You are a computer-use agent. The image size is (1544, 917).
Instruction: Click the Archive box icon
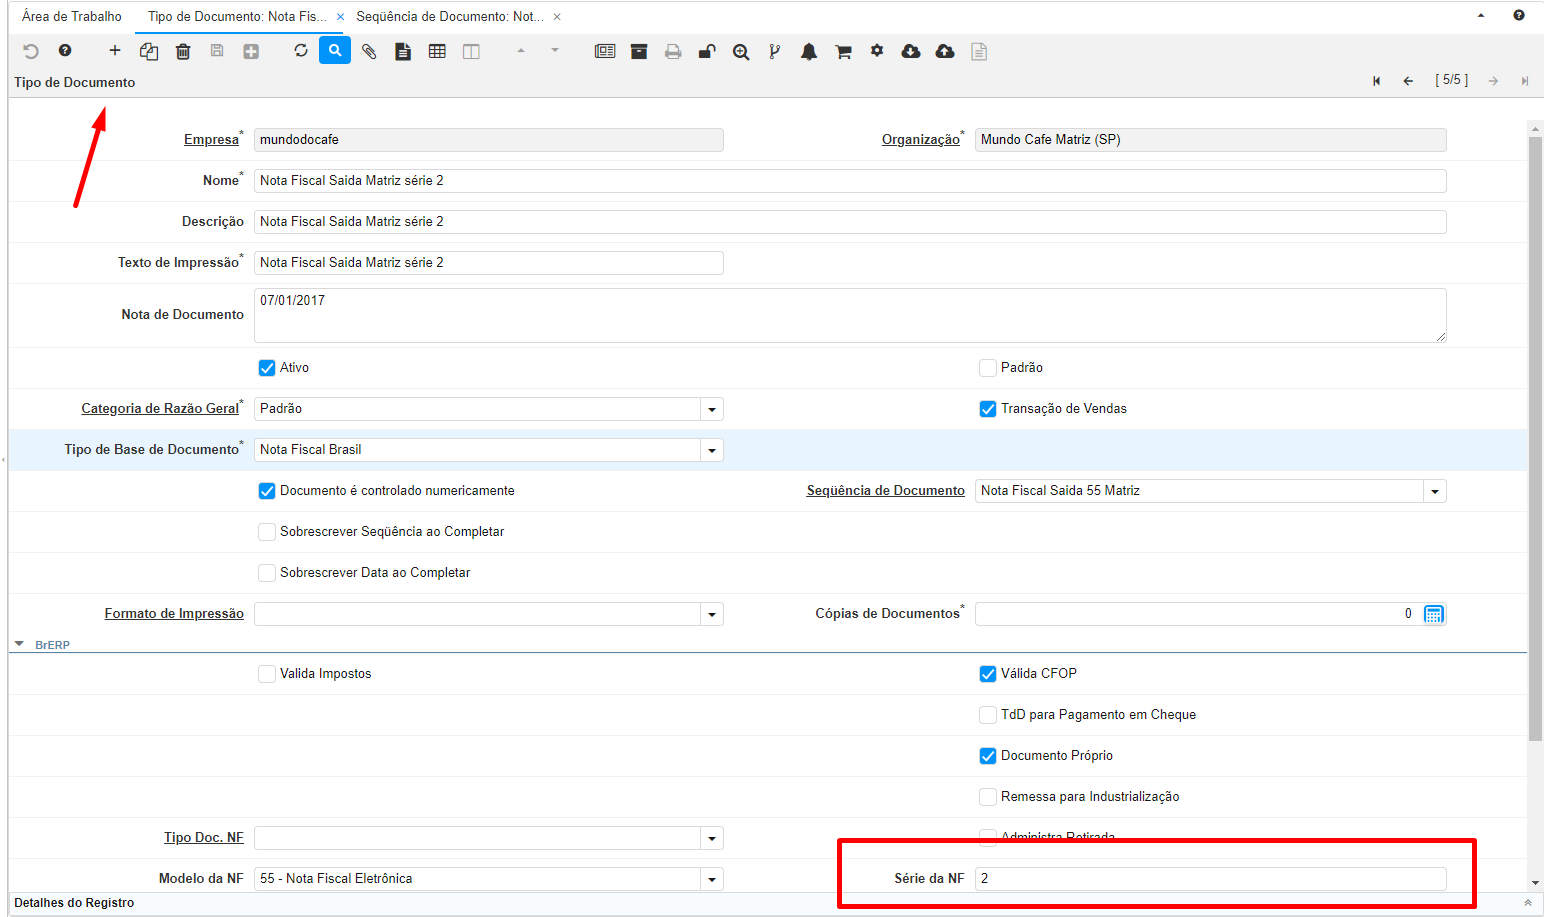tap(639, 52)
